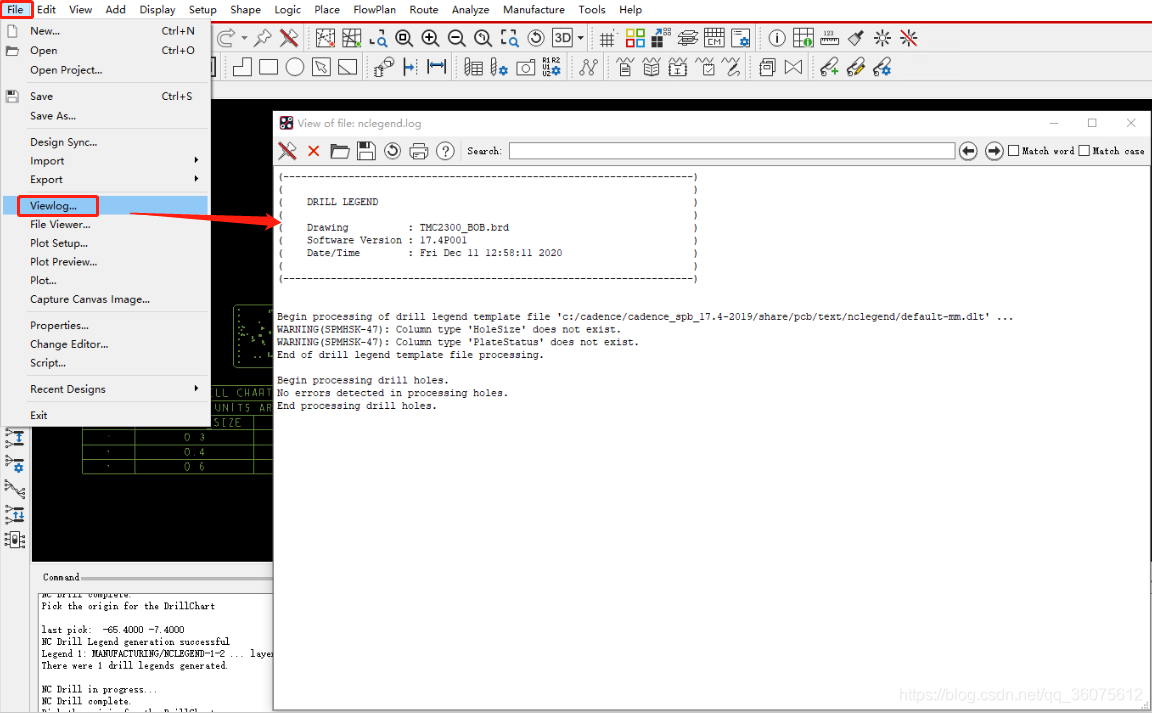1152x713 pixels.
Task: Enable the Match word checkbox
Action: pos(1014,151)
